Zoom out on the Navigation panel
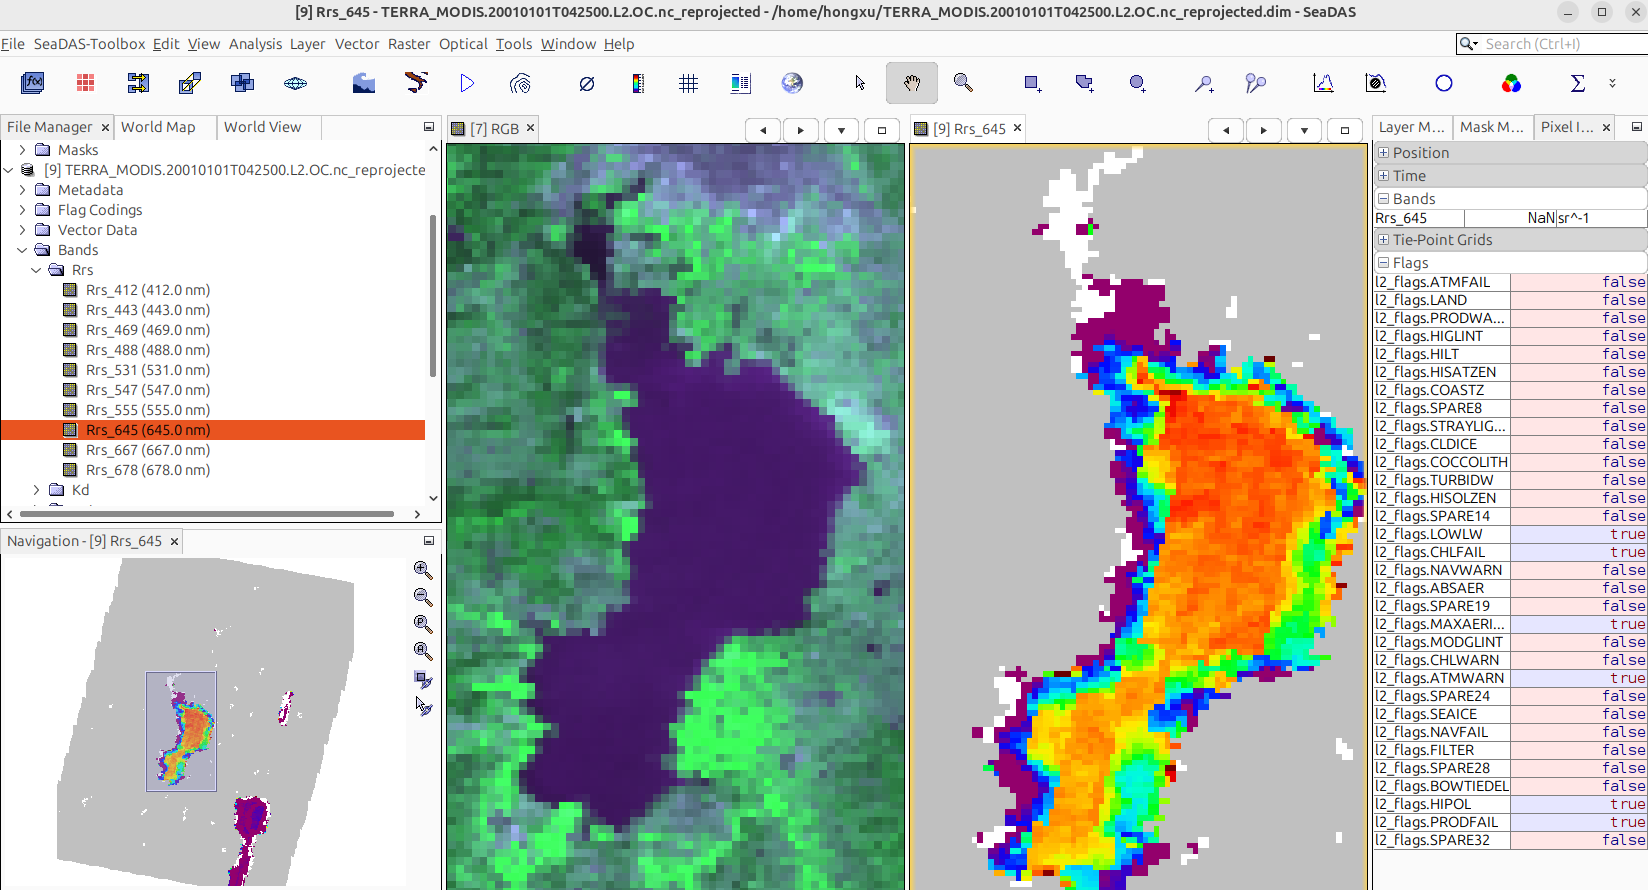Image resolution: width=1648 pixels, height=890 pixels. 423,597
